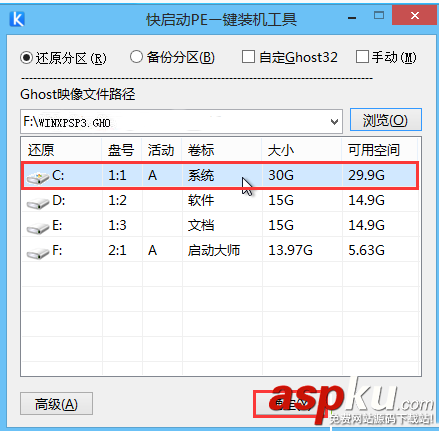This screenshot has height=431, width=439.
Task: Tick the 手动(M) checkbox
Action: tap(362, 57)
